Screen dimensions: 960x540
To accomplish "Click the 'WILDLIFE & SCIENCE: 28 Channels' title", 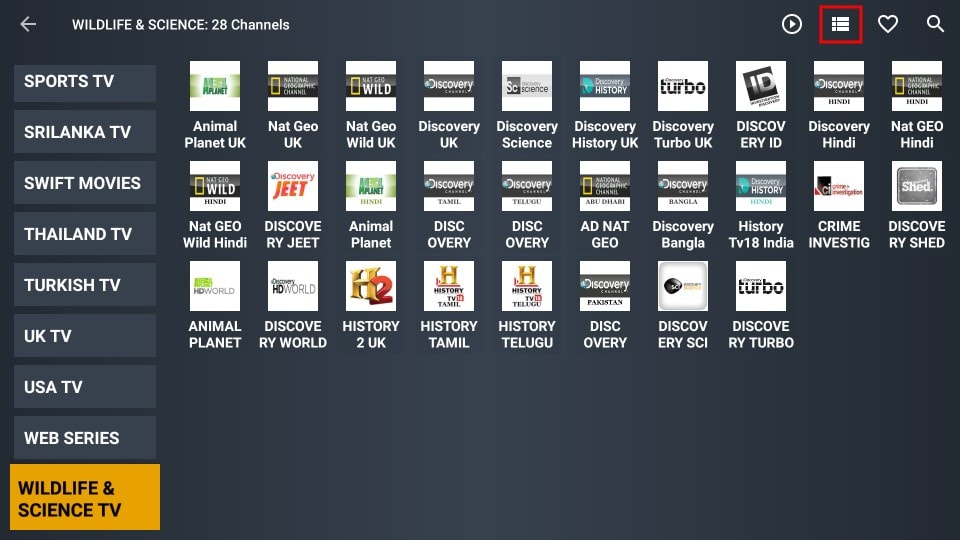I will 181,25.
